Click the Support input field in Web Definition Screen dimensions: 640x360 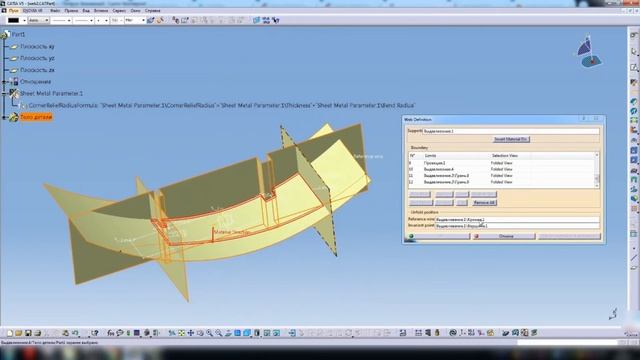coord(511,131)
